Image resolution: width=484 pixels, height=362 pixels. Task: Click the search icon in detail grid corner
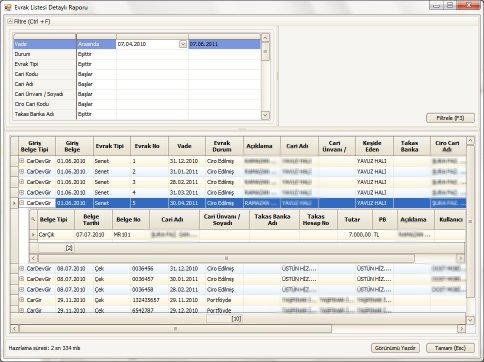coord(33,220)
